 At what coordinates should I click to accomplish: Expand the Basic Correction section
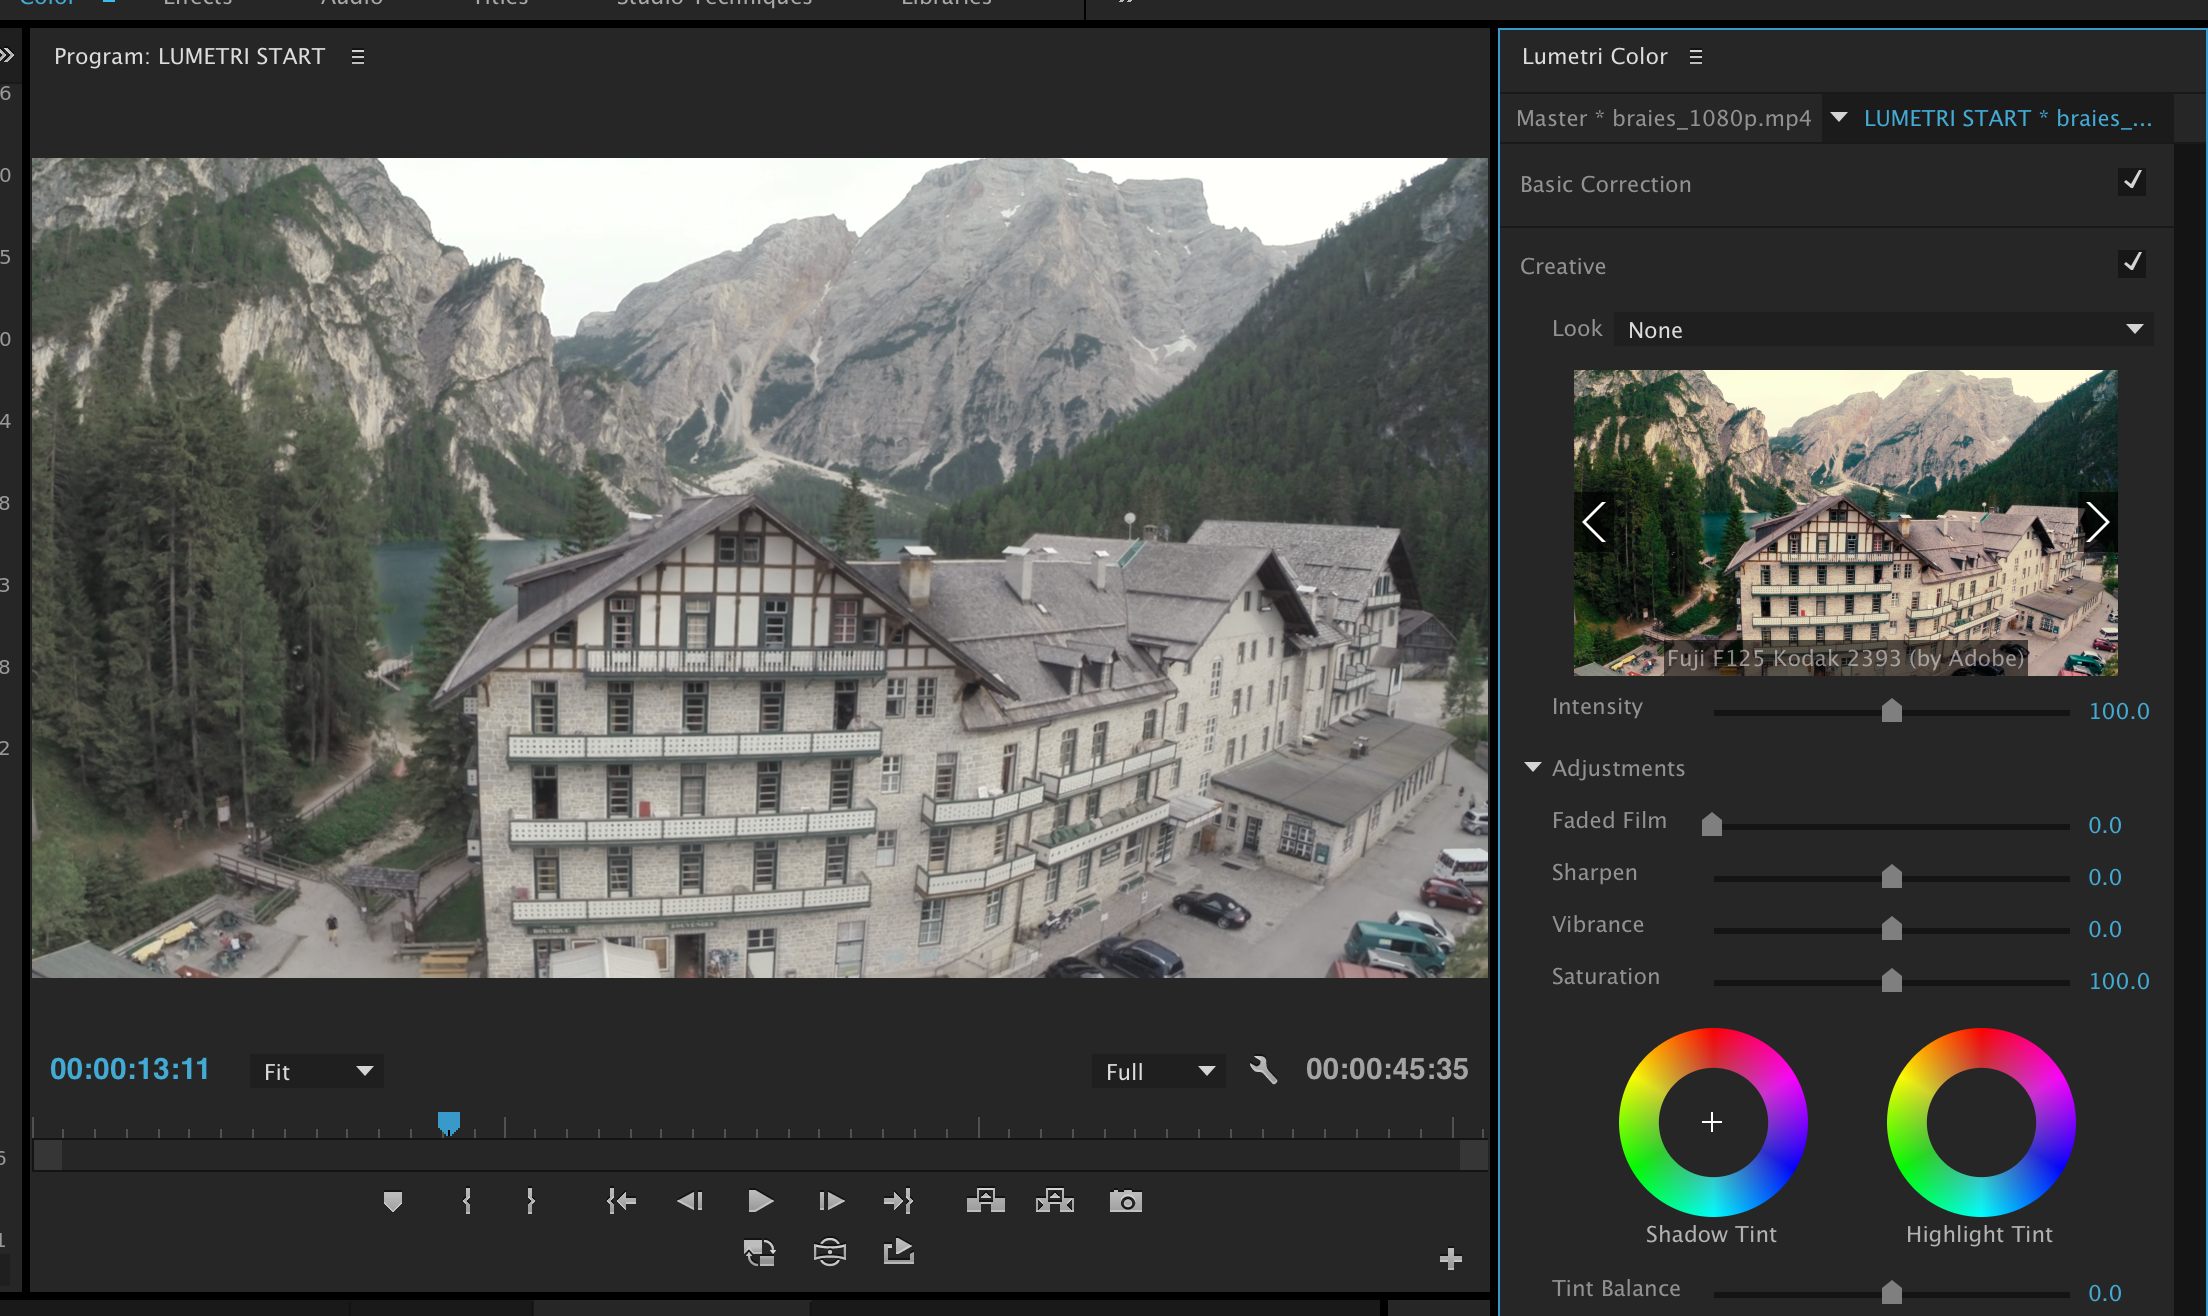tap(1606, 184)
